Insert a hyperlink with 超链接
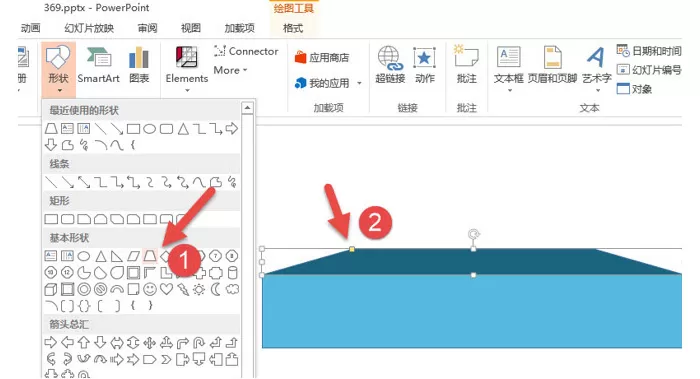This screenshot has width=700, height=379. click(x=390, y=65)
